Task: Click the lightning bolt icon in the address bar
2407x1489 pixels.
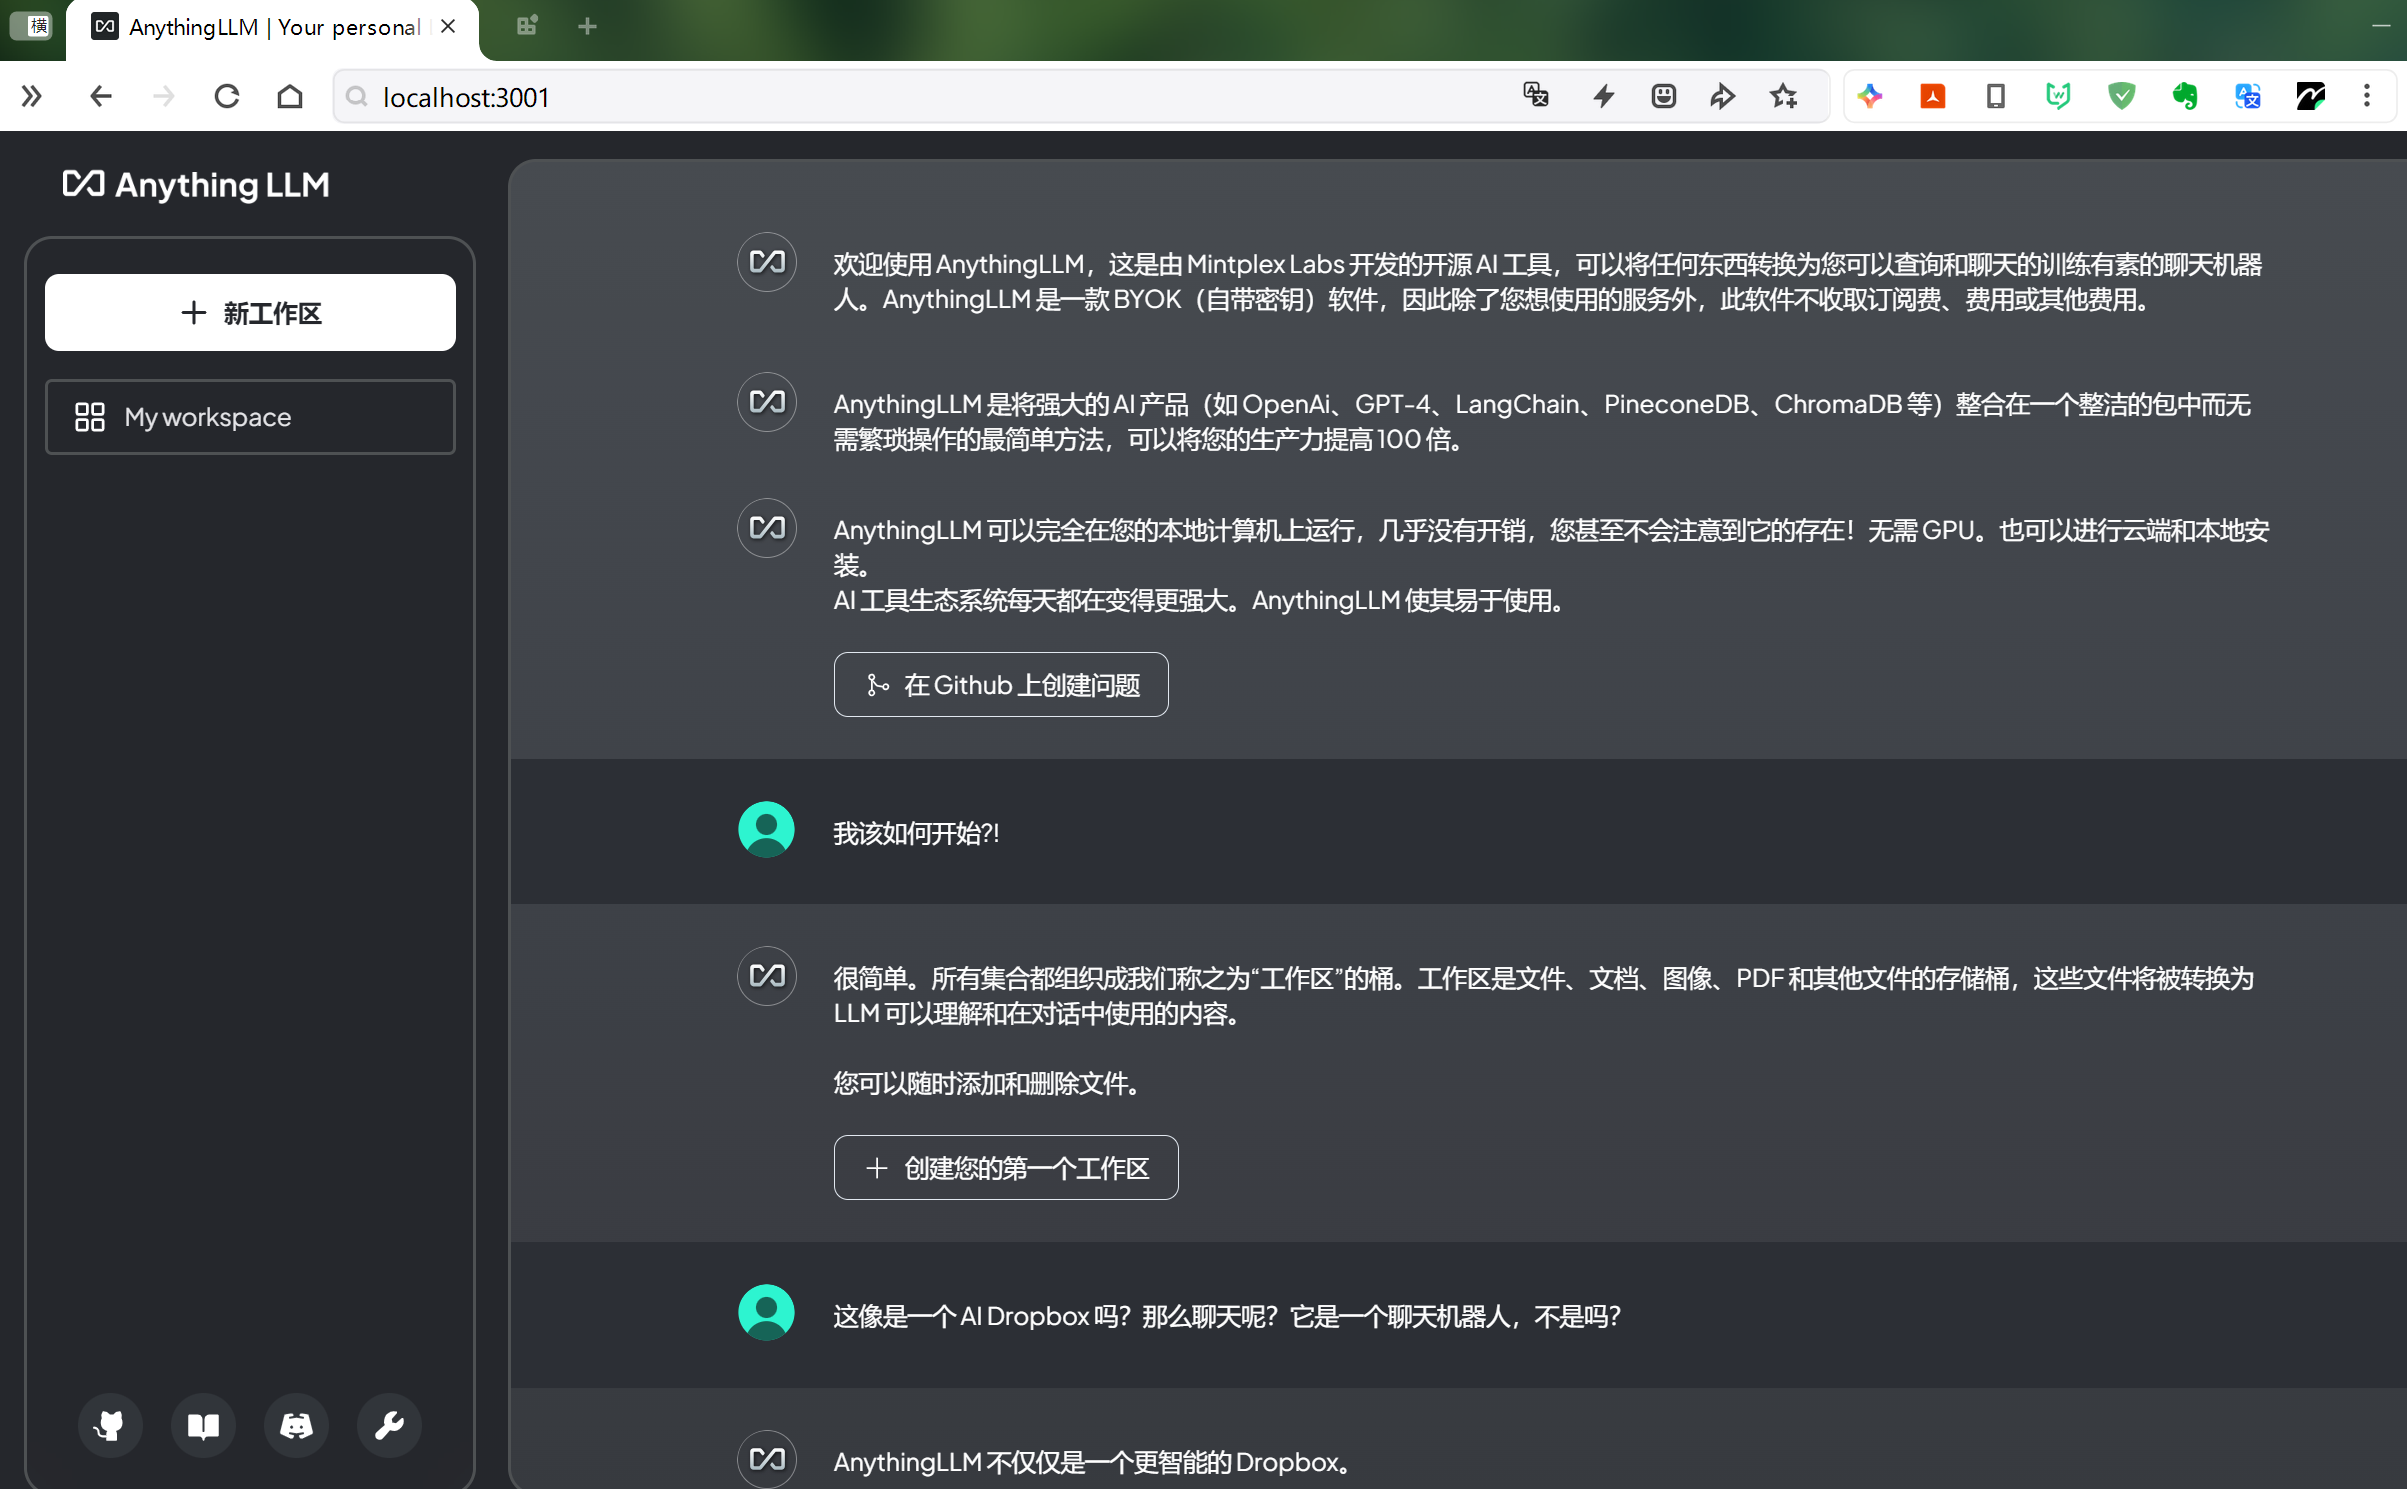Action: (x=1604, y=96)
